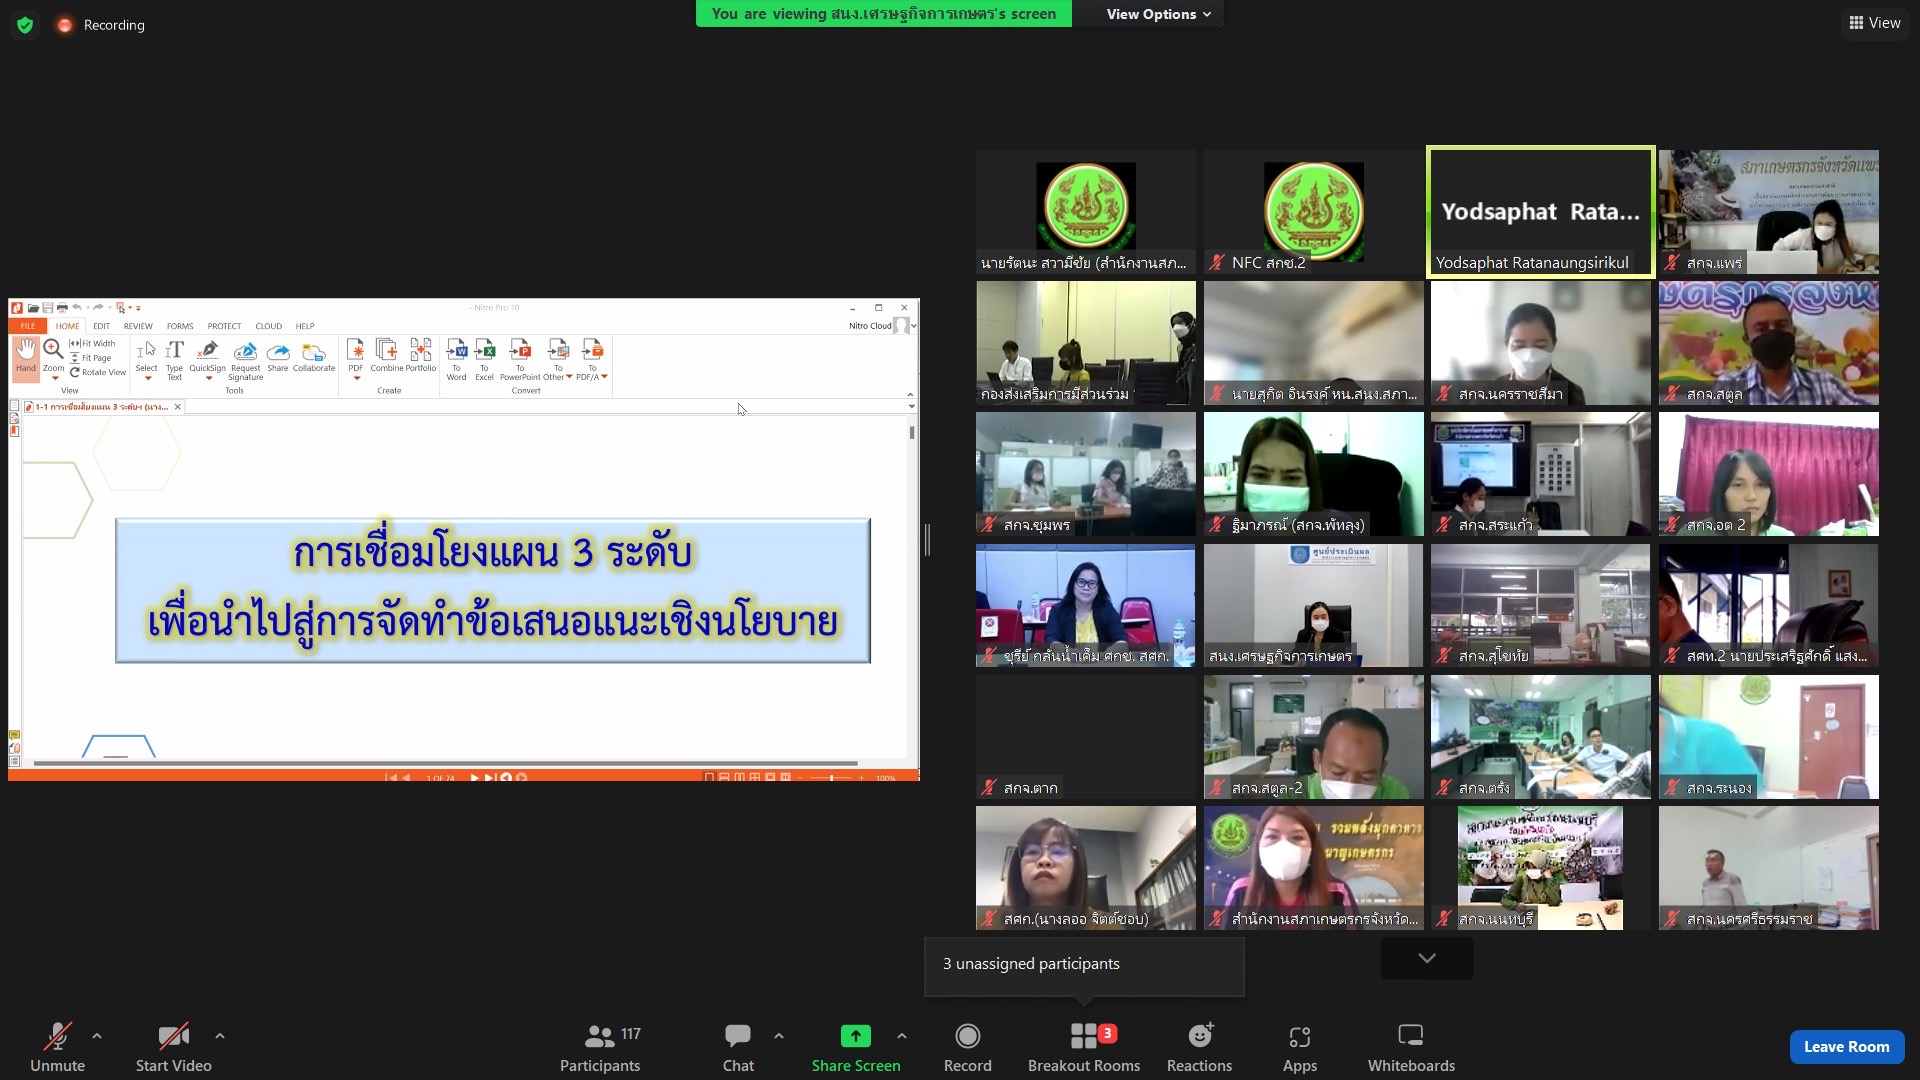The image size is (1920, 1080).
Task: Enable facing pages view in Nitro status bar
Action: click(x=740, y=777)
